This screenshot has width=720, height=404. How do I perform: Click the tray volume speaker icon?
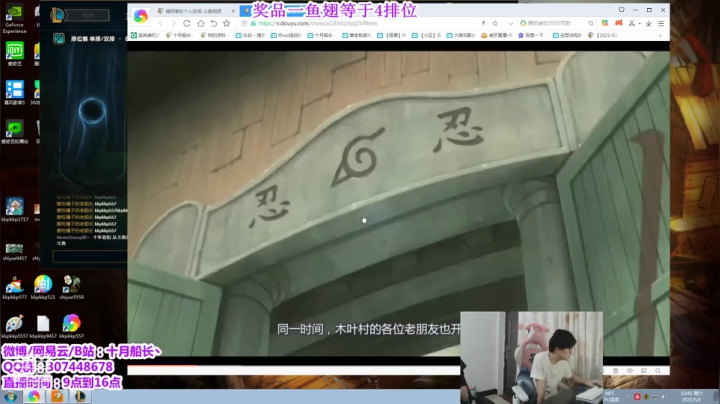[x=664, y=397]
